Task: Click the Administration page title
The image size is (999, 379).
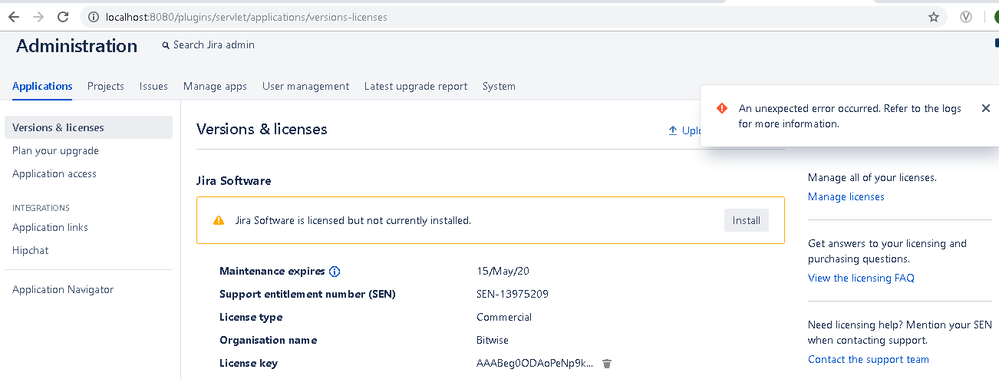Action: (76, 46)
